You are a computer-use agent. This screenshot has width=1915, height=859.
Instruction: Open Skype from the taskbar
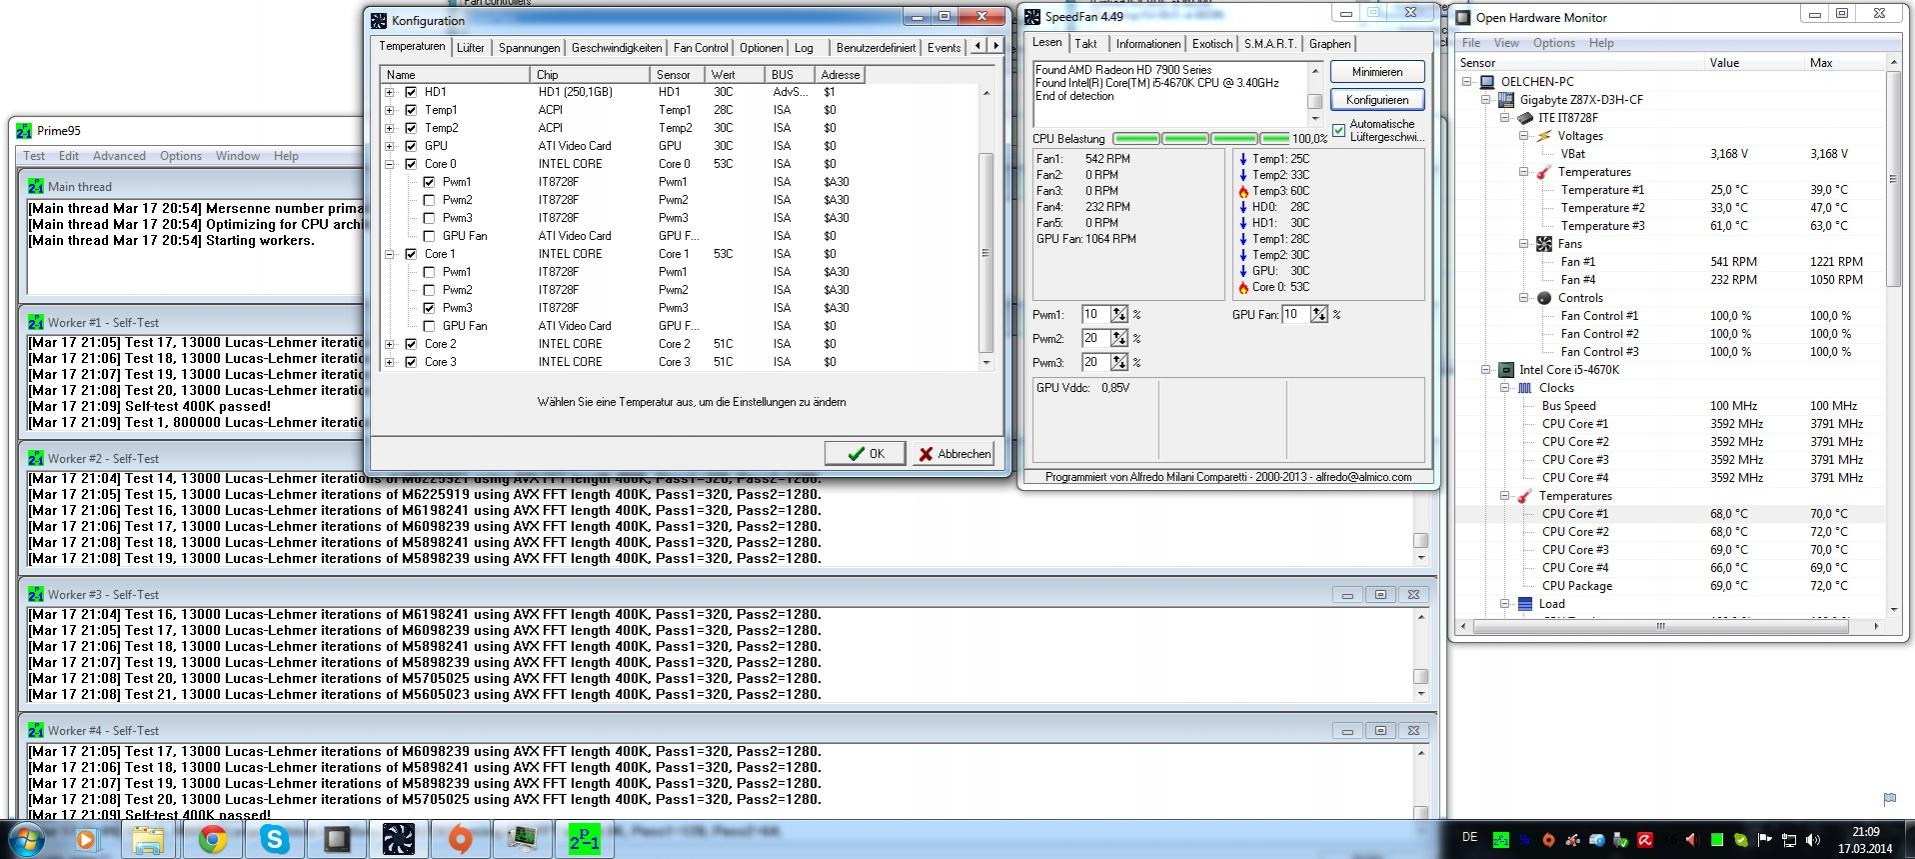pyautogui.click(x=274, y=839)
